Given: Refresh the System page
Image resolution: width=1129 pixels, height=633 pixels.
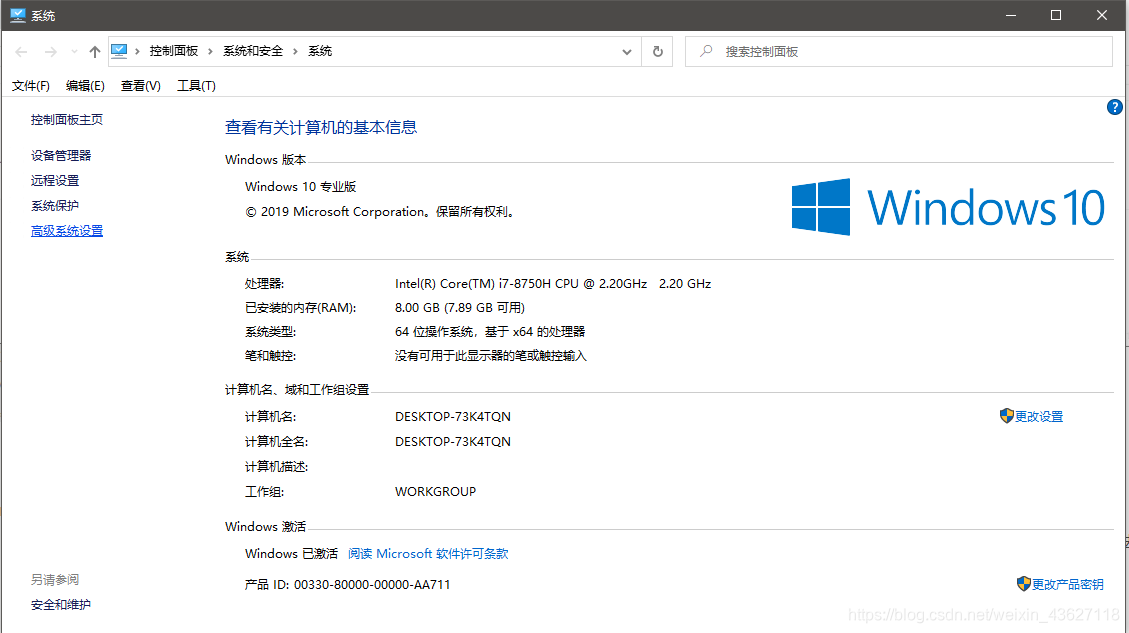Looking at the screenshot, I should click(x=657, y=52).
